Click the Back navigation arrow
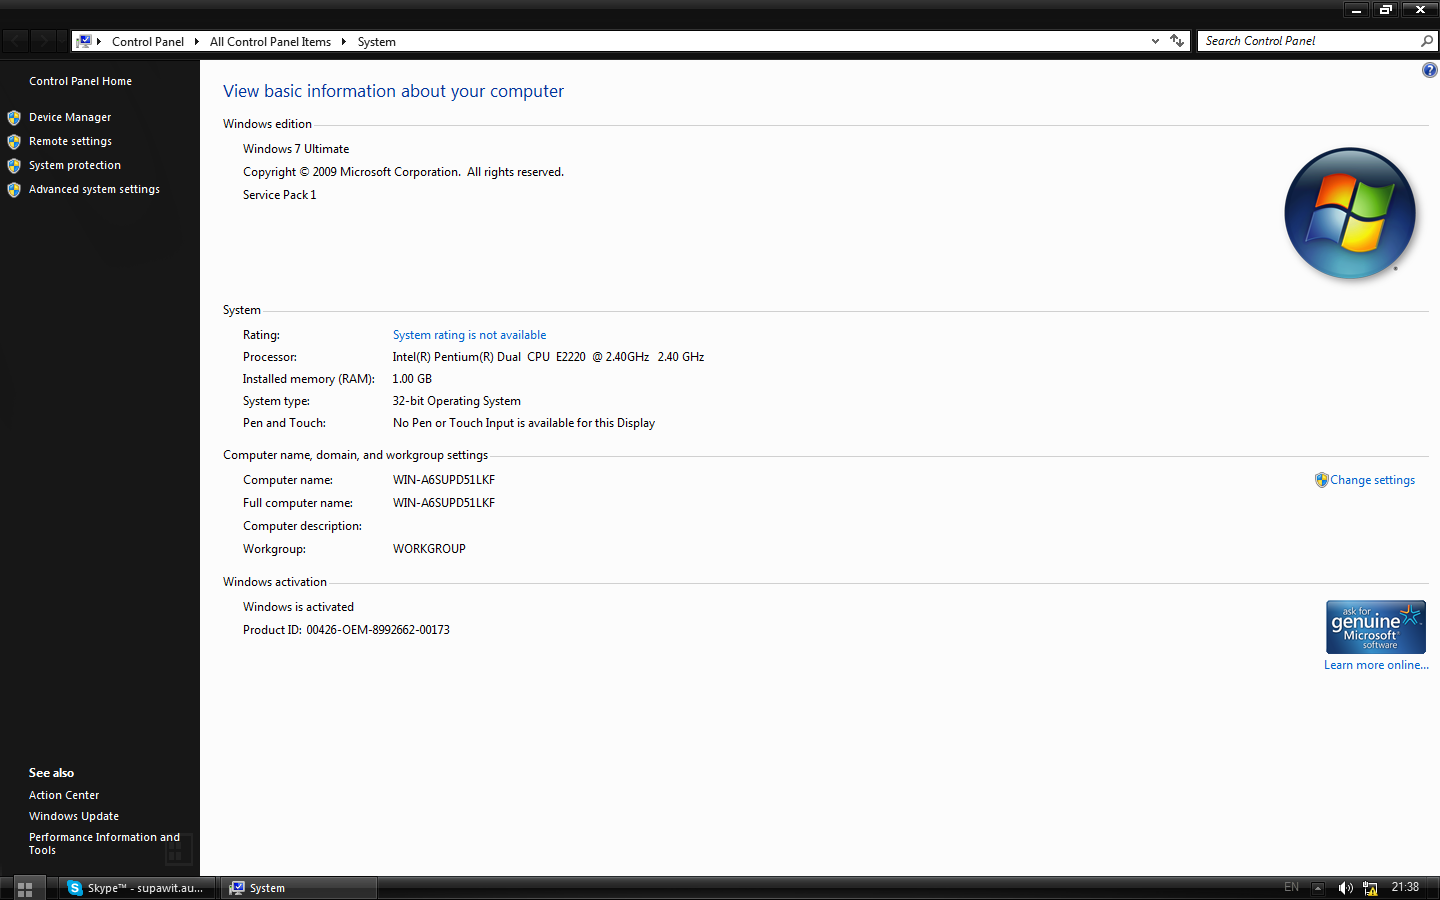1440x900 pixels. click(x=17, y=41)
